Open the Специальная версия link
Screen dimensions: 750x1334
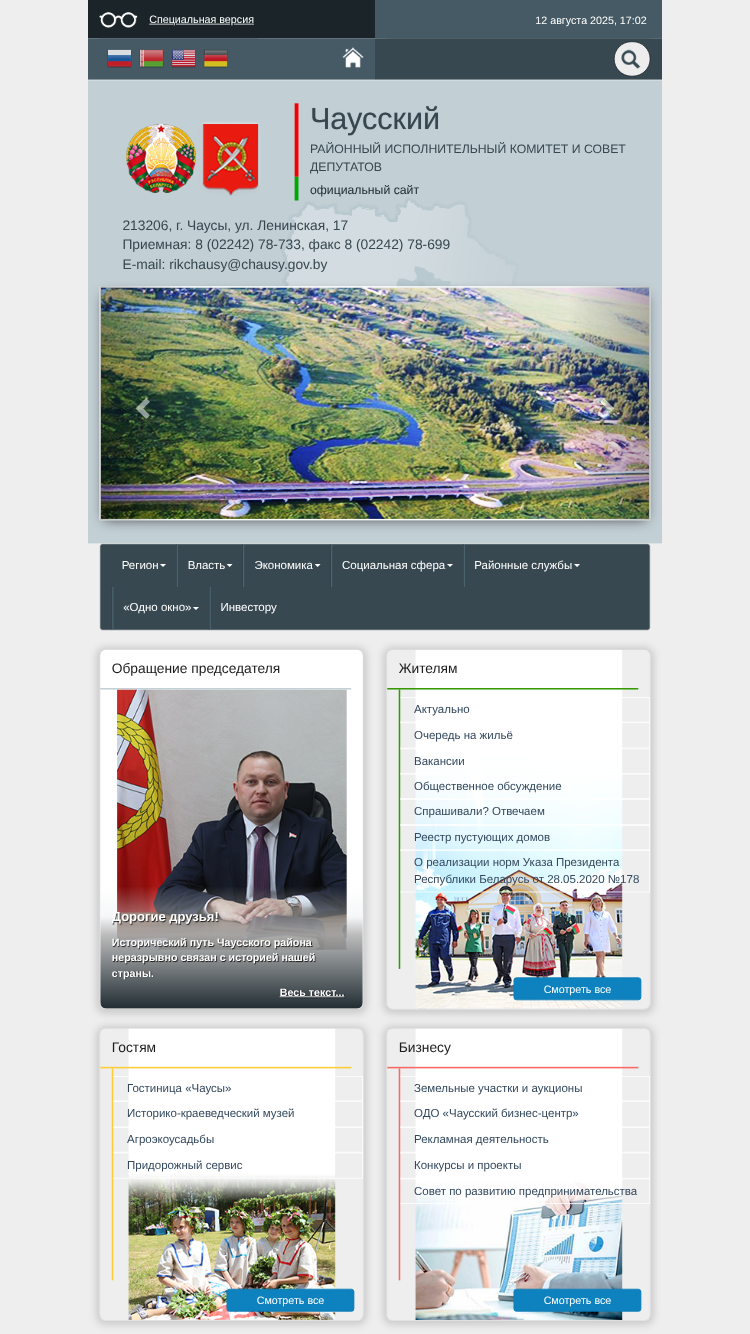[x=201, y=19]
